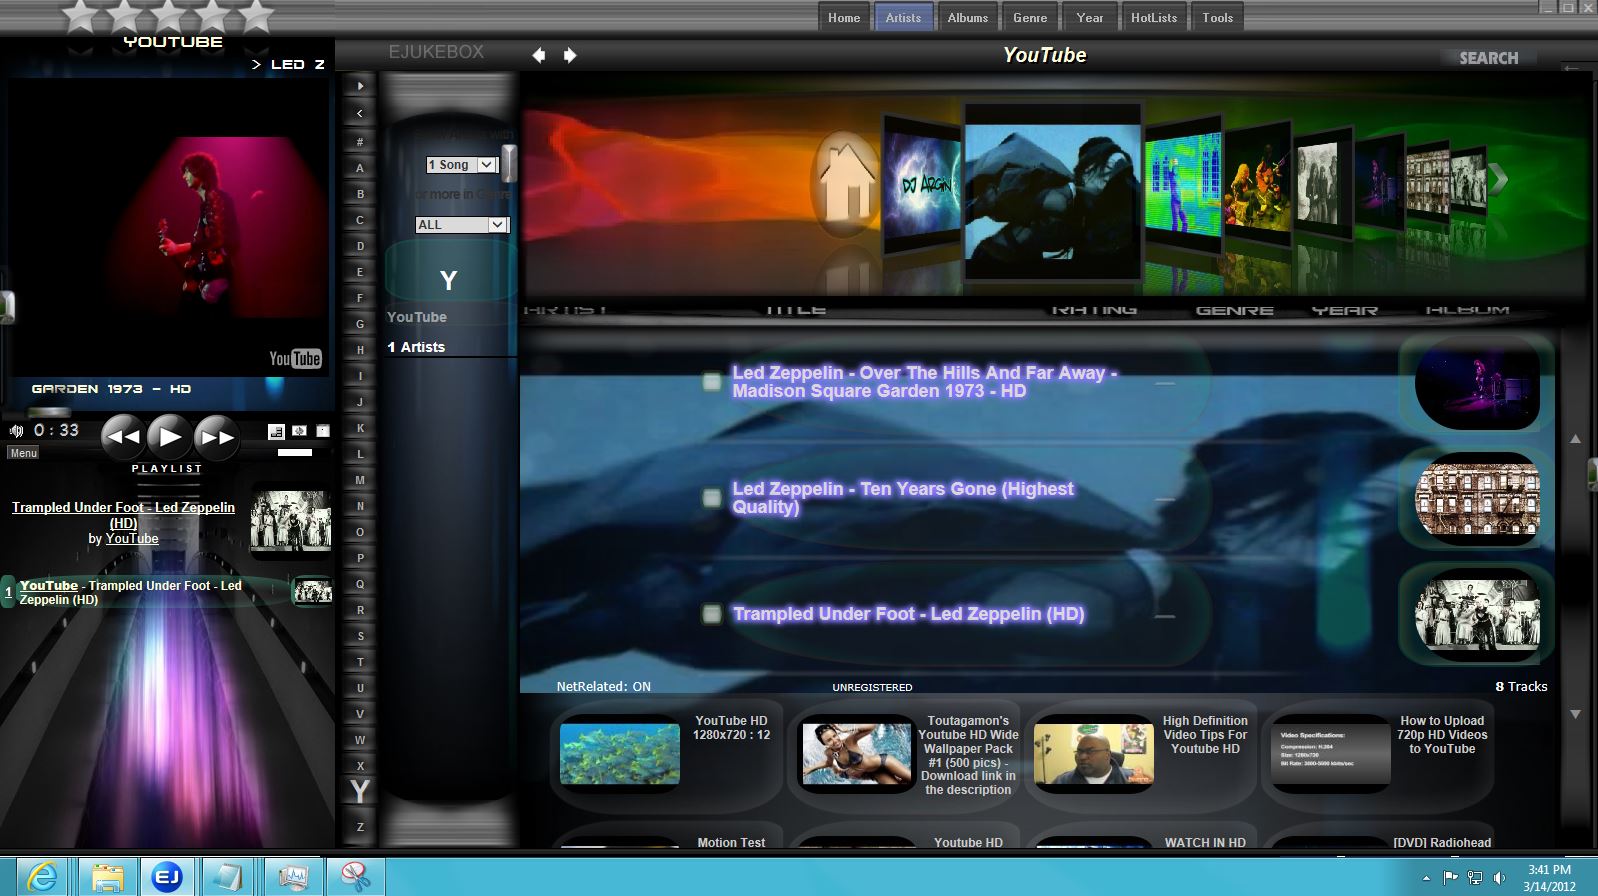Click the left navigation arrow beside EJUKEBOX
This screenshot has width=1598, height=896.
pyautogui.click(x=539, y=55)
